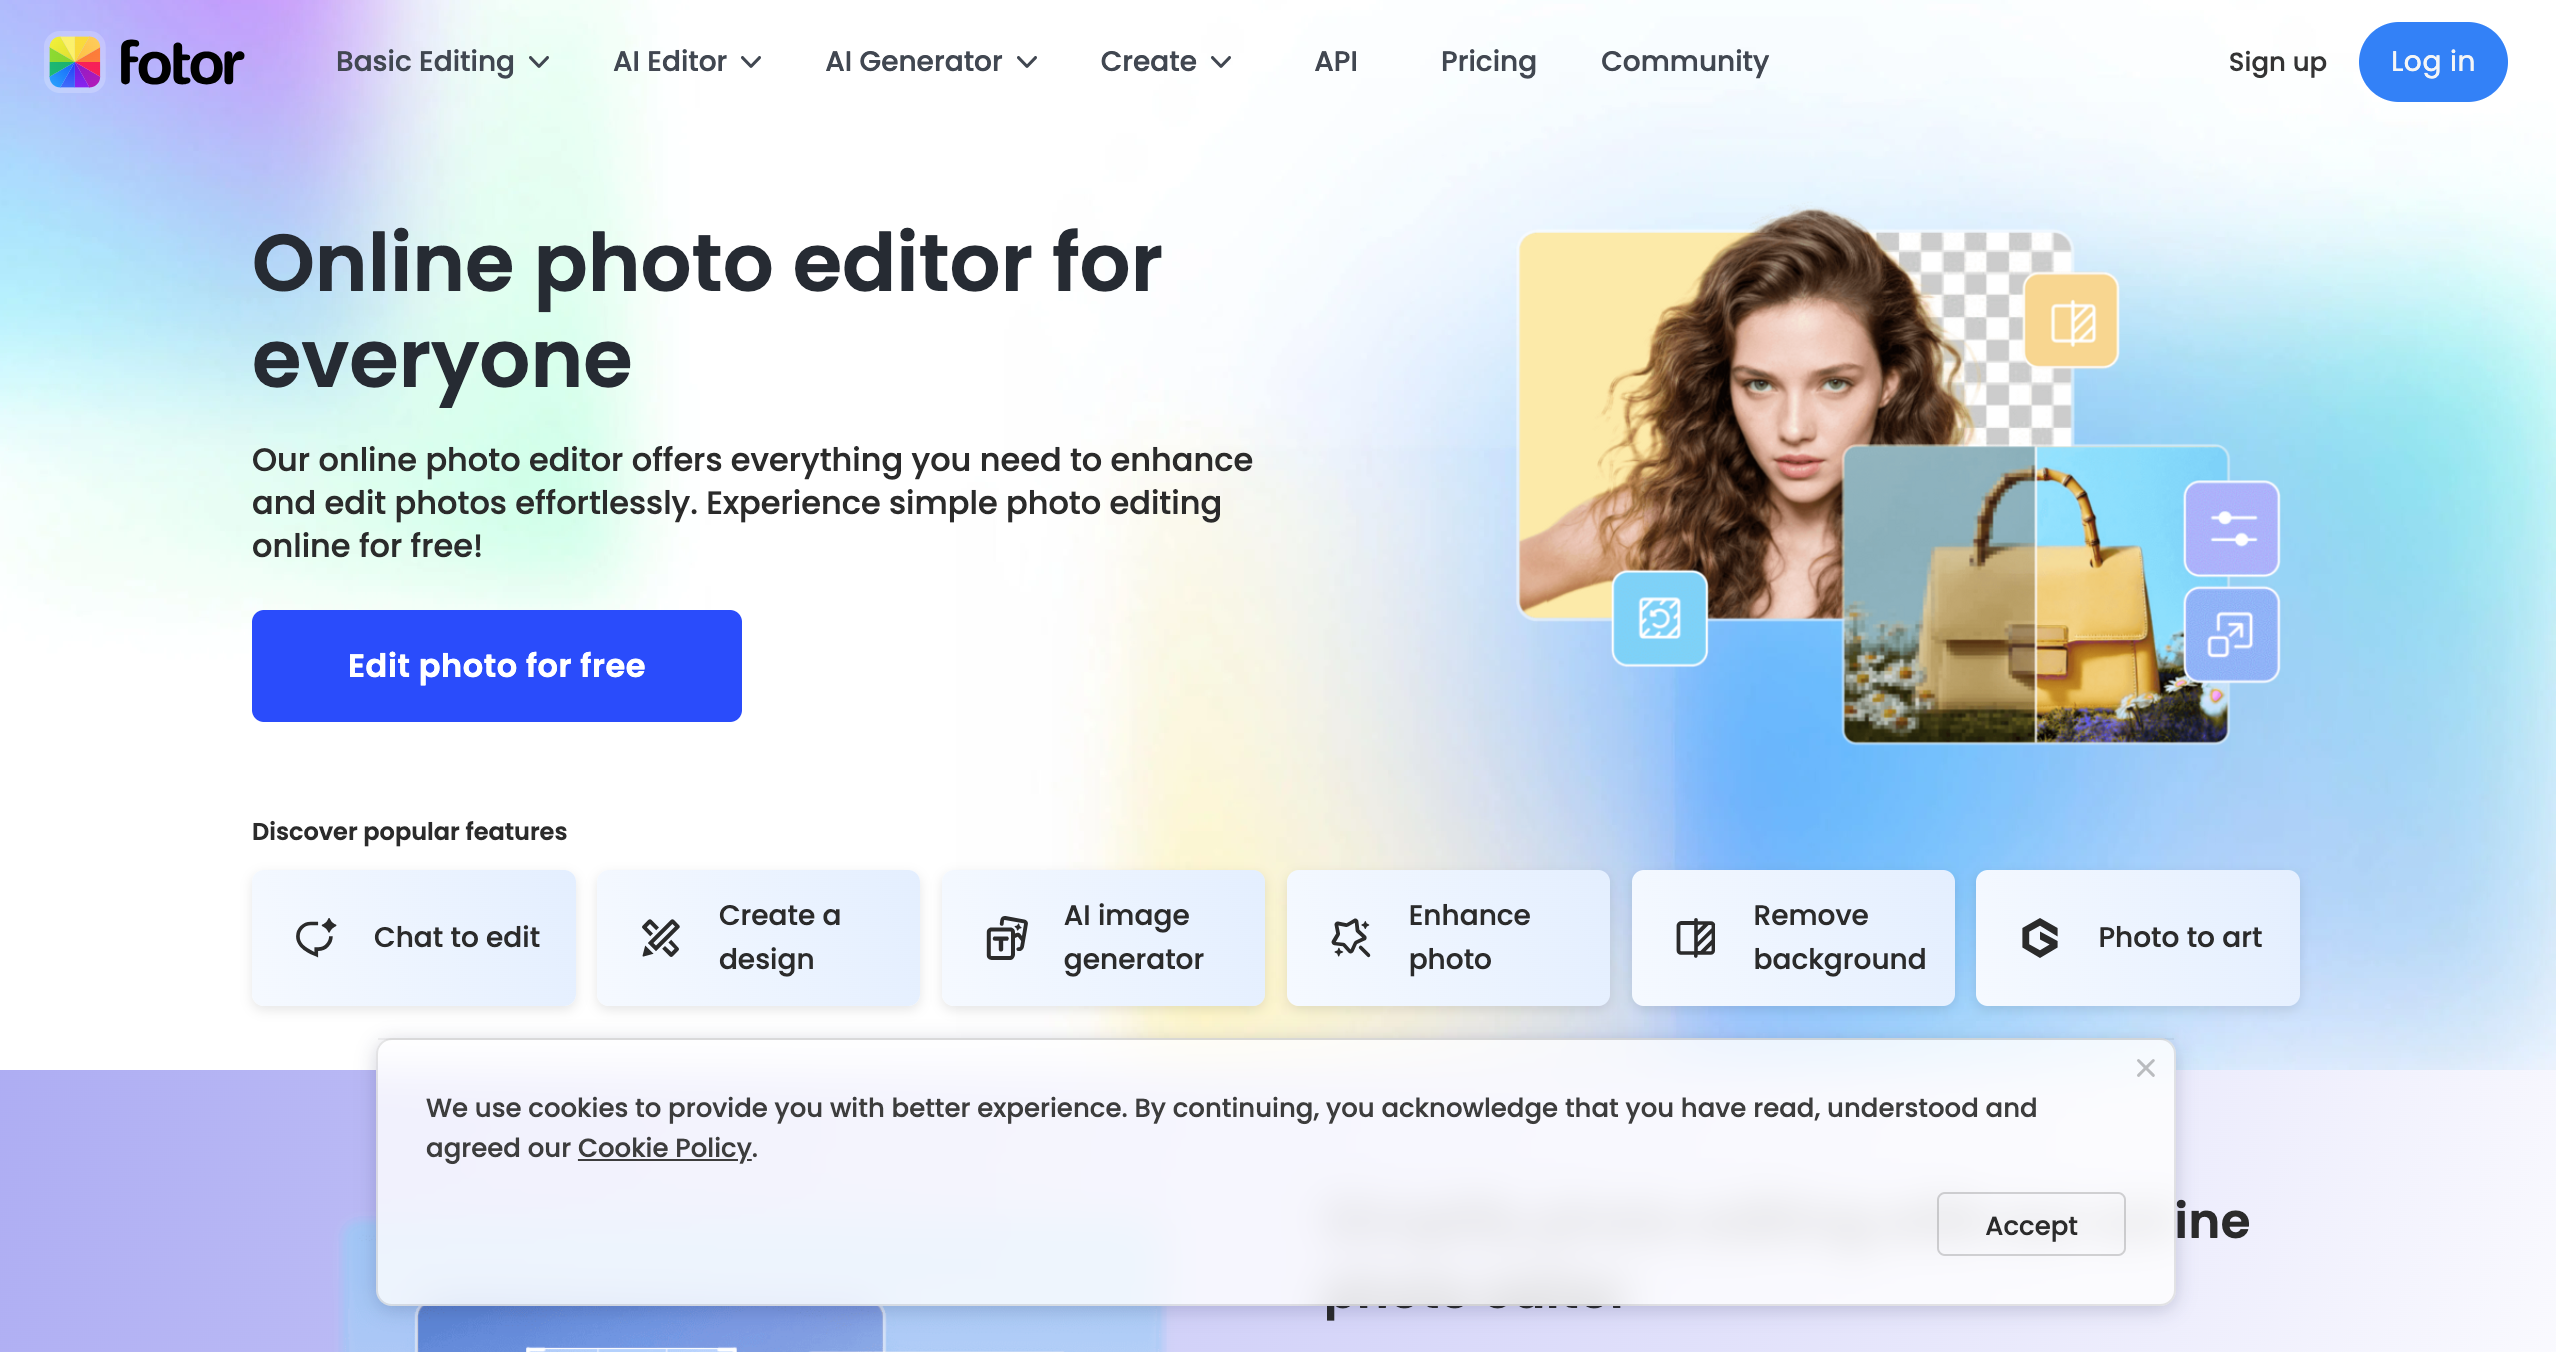Click the adjustment sliders icon on the handbag image
This screenshot has width=2556, height=1352.
click(2233, 529)
